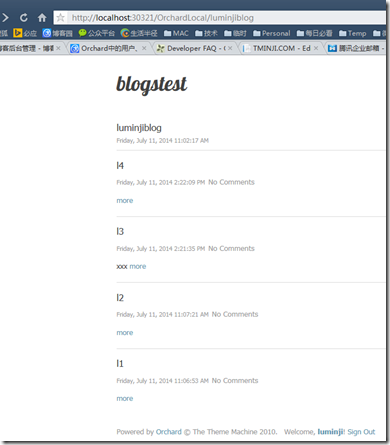
Task: Click the more link under post l2
Action: 125,333
